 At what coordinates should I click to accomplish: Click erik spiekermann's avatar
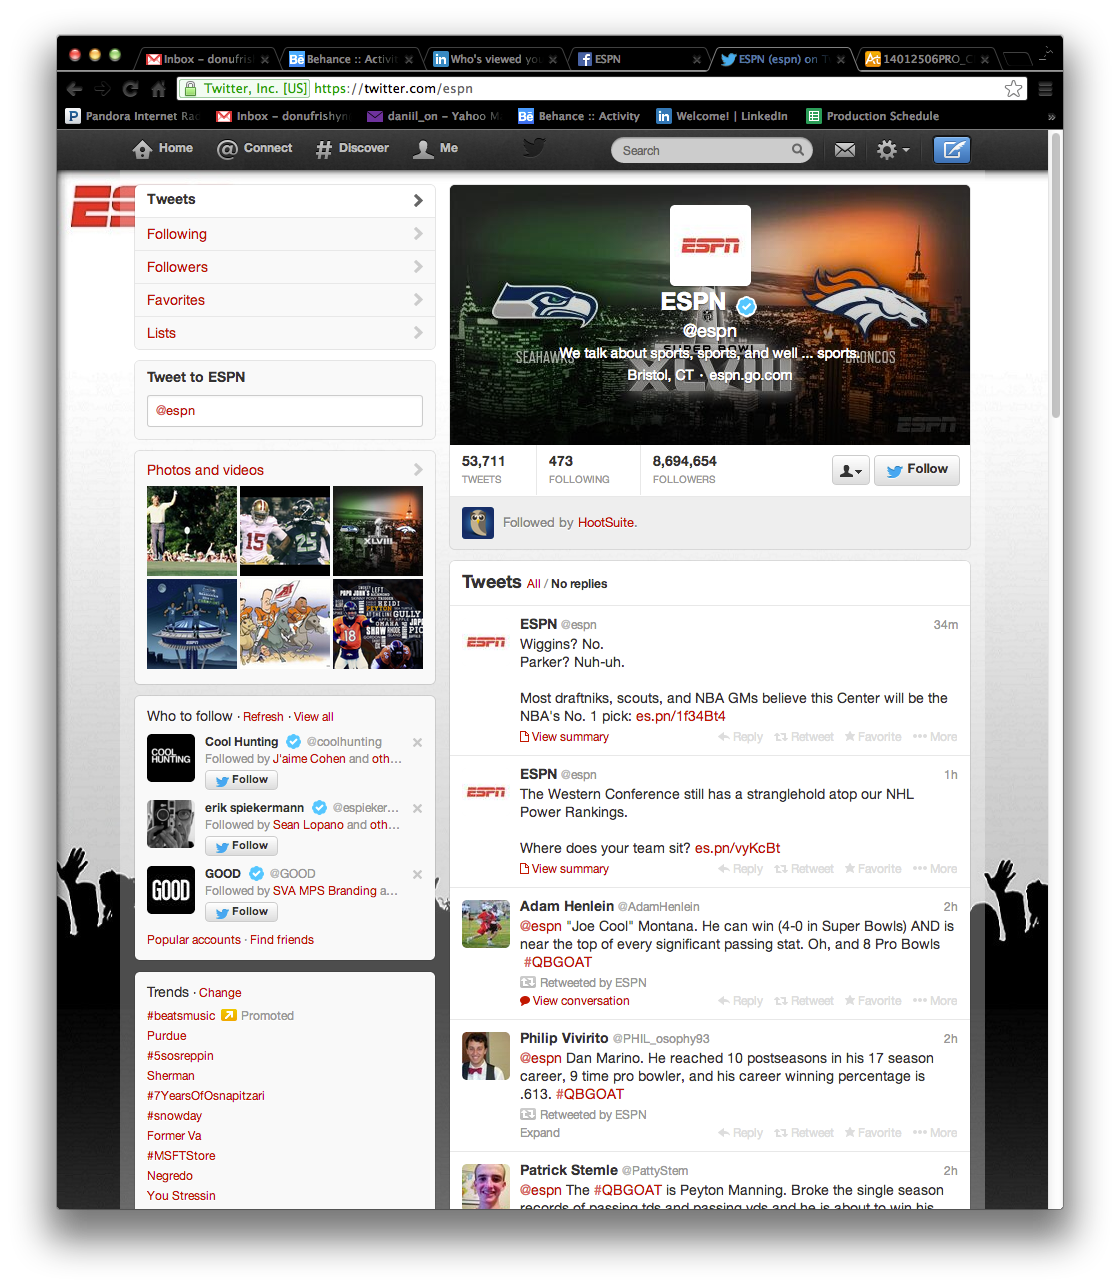(171, 824)
